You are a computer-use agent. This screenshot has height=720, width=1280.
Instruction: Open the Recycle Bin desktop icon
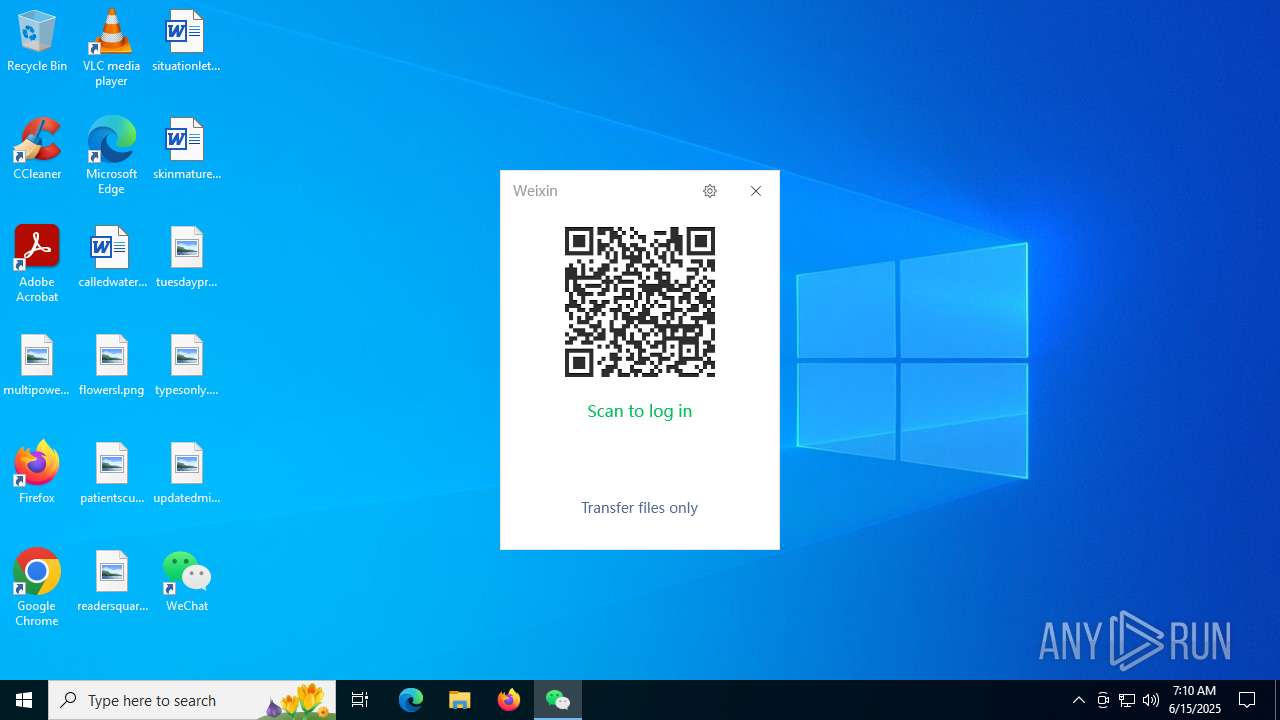point(37,41)
